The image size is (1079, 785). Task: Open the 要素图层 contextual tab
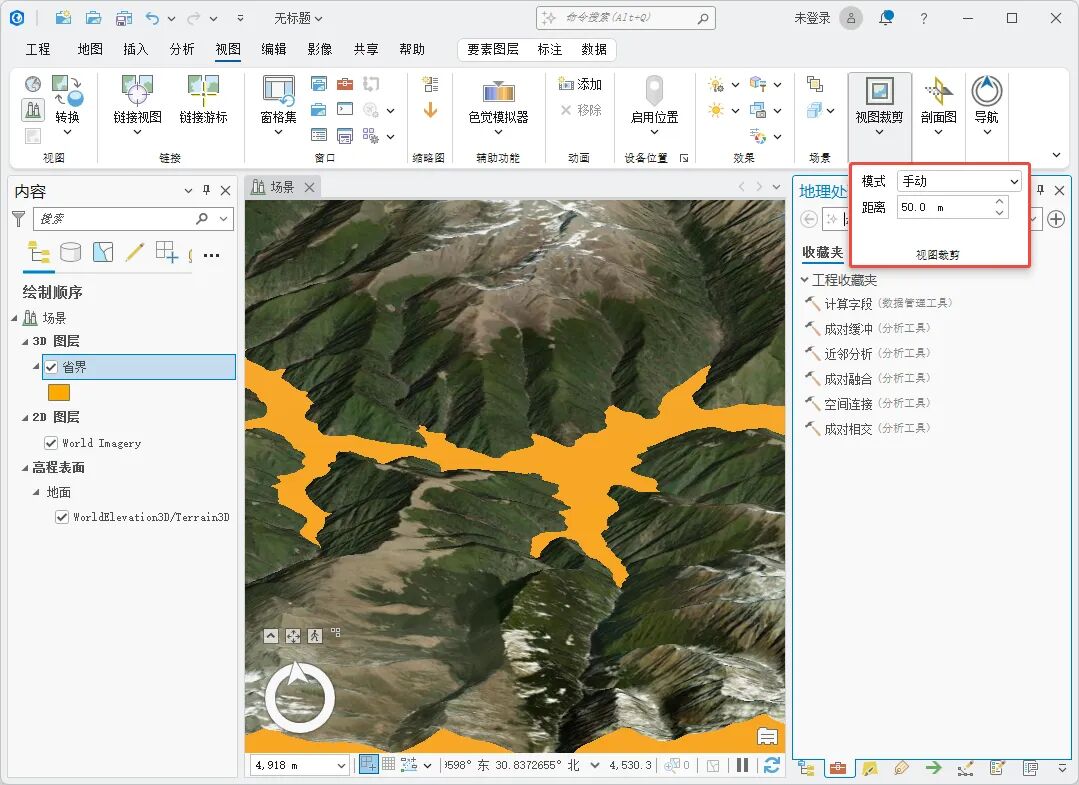[x=493, y=49]
